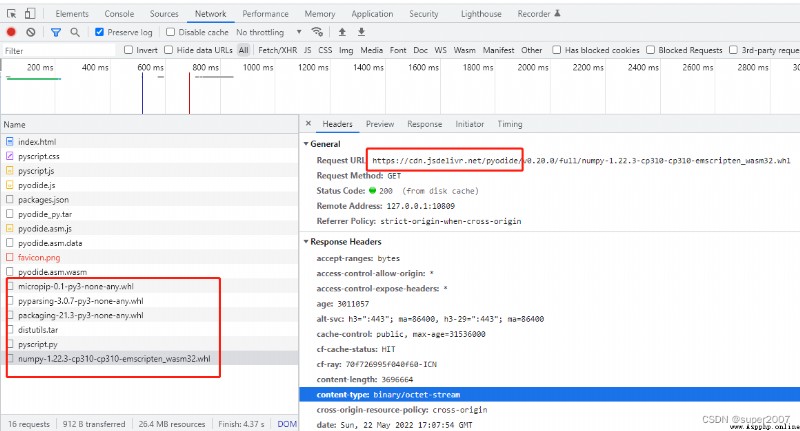Show the Response tab of request
This screenshot has width=800, height=431.
click(x=424, y=124)
